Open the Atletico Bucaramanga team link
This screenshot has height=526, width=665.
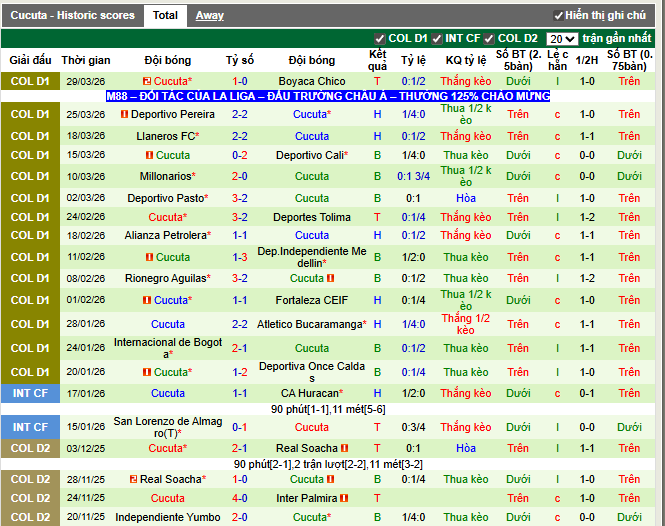310,324
